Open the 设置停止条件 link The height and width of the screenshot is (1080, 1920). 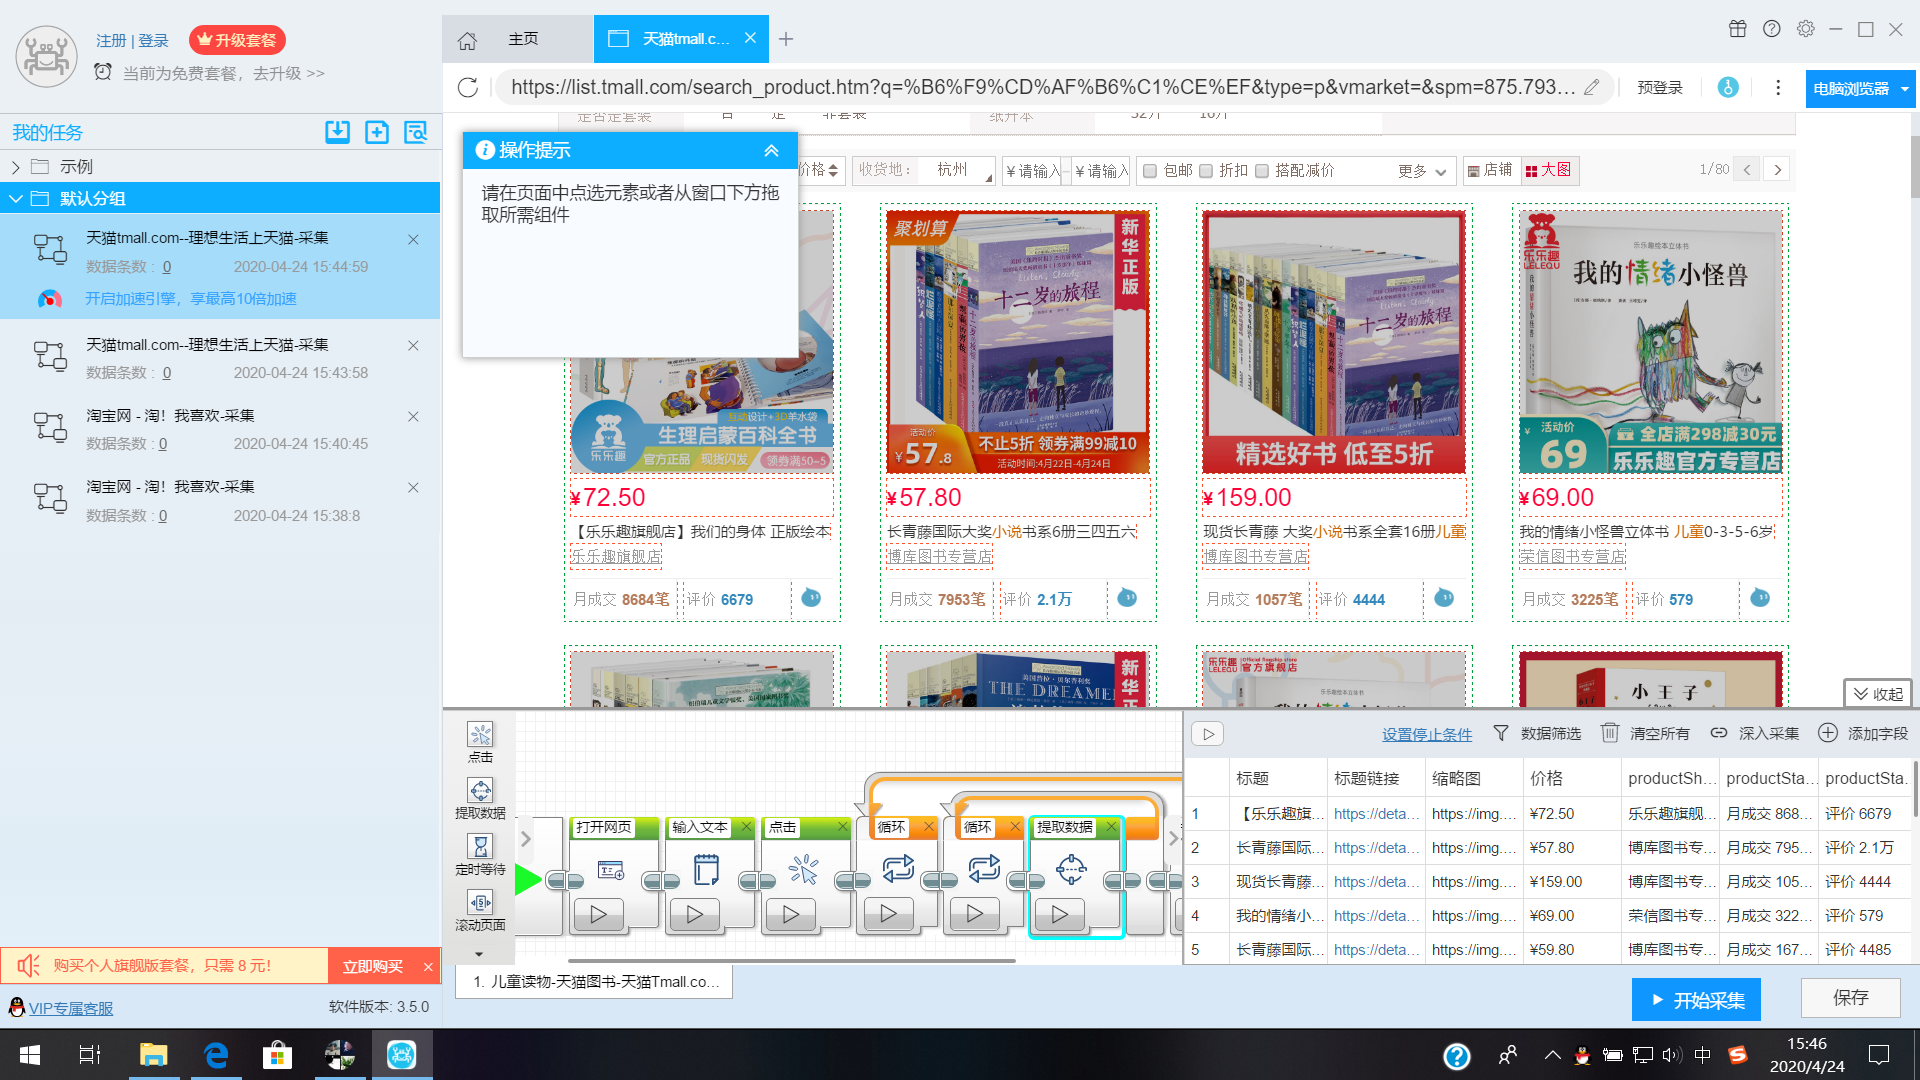1427,734
